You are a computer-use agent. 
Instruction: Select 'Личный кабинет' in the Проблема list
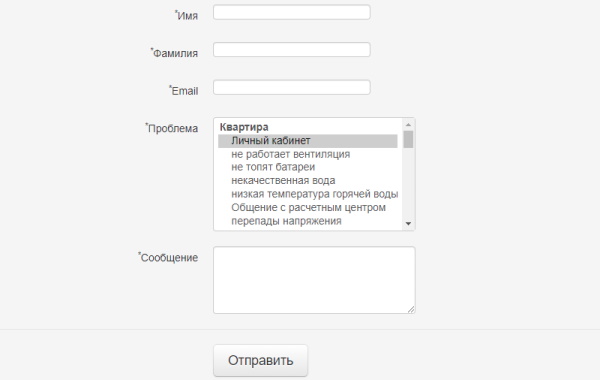pyautogui.click(x=308, y=141)
